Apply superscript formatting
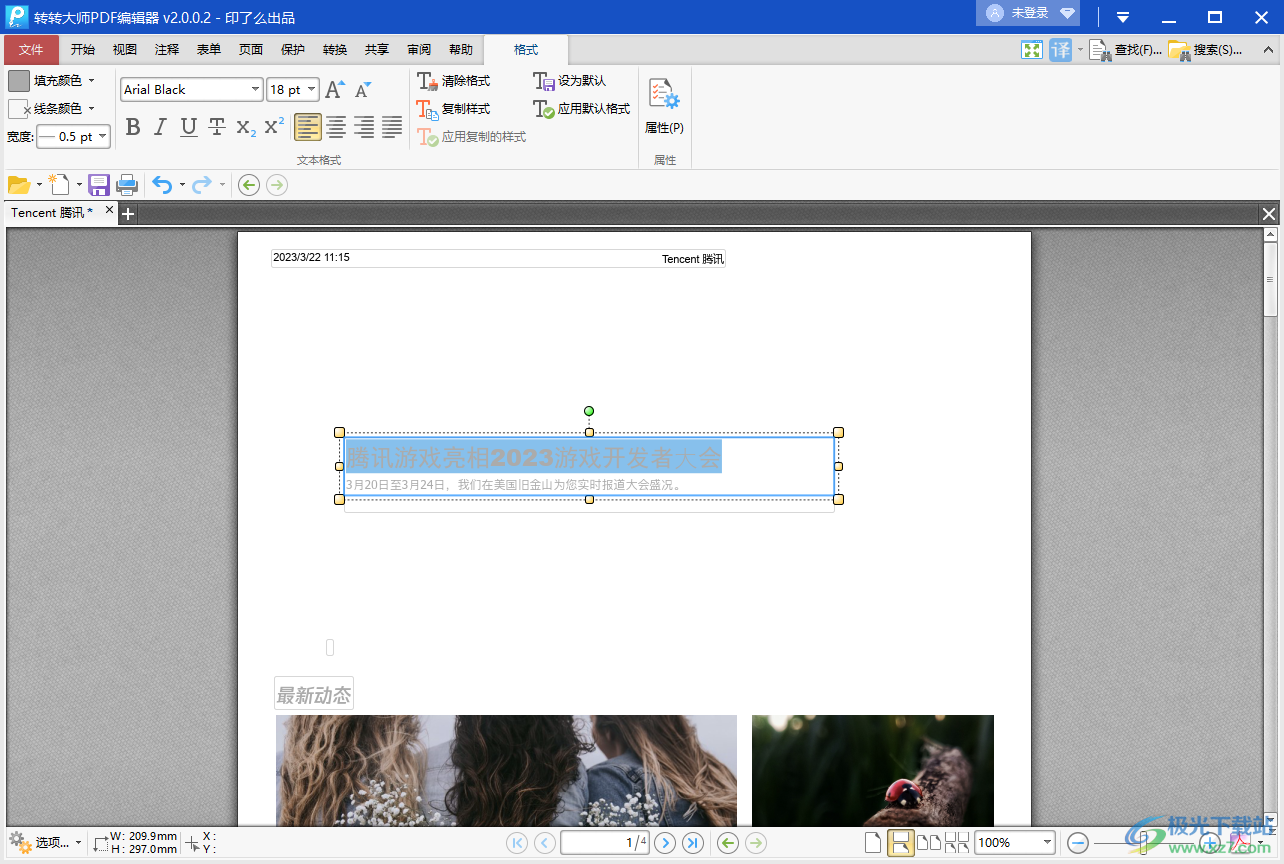The image size is (1284, 864). pos(274,127)
